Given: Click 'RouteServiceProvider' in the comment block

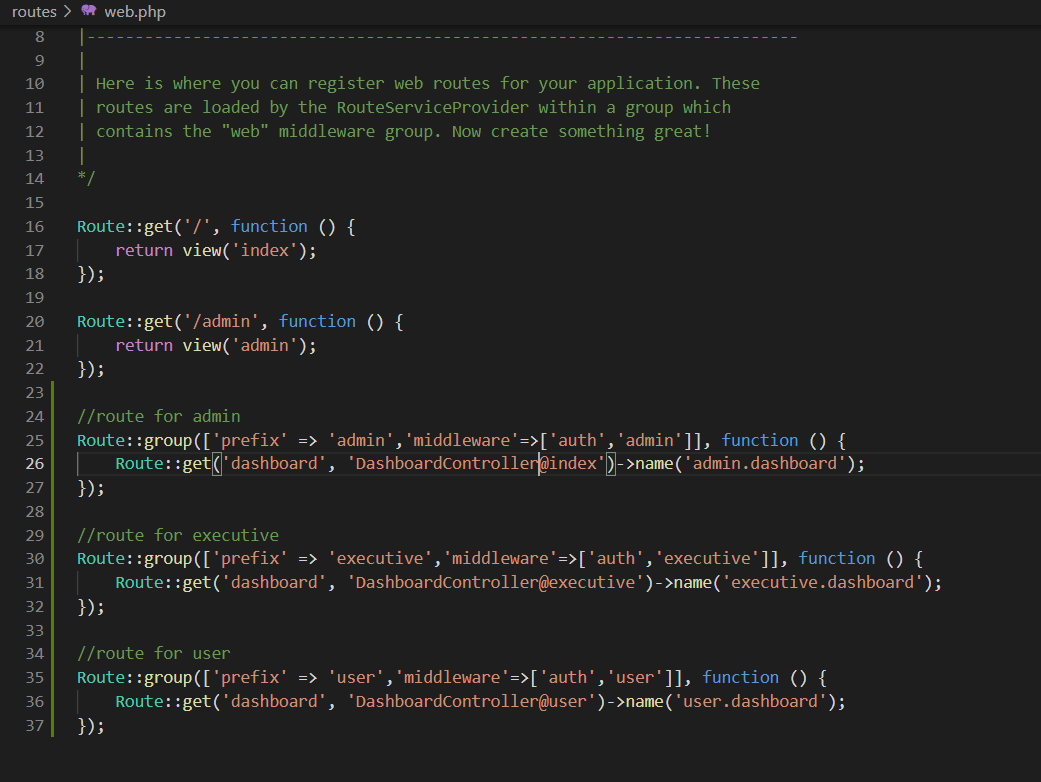Looking at the screenshot, I should click(x=433, y=108).
